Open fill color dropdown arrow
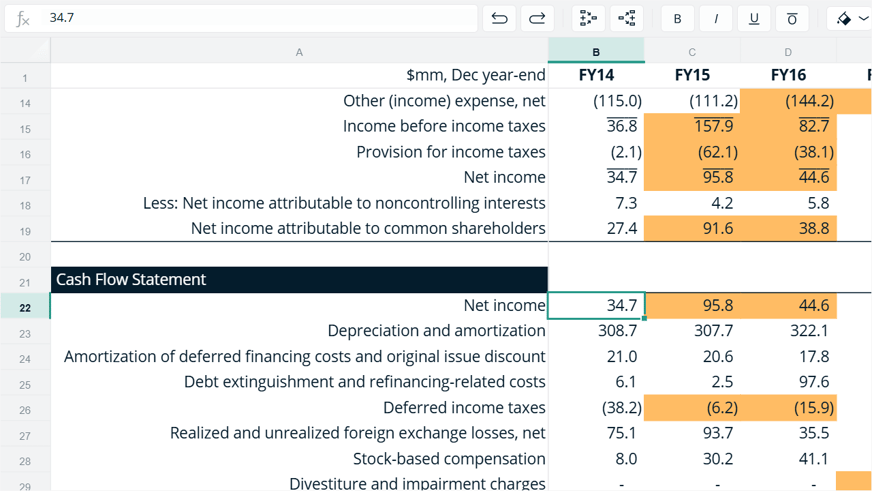Screen dimensions: 872x491 point(864,18)
